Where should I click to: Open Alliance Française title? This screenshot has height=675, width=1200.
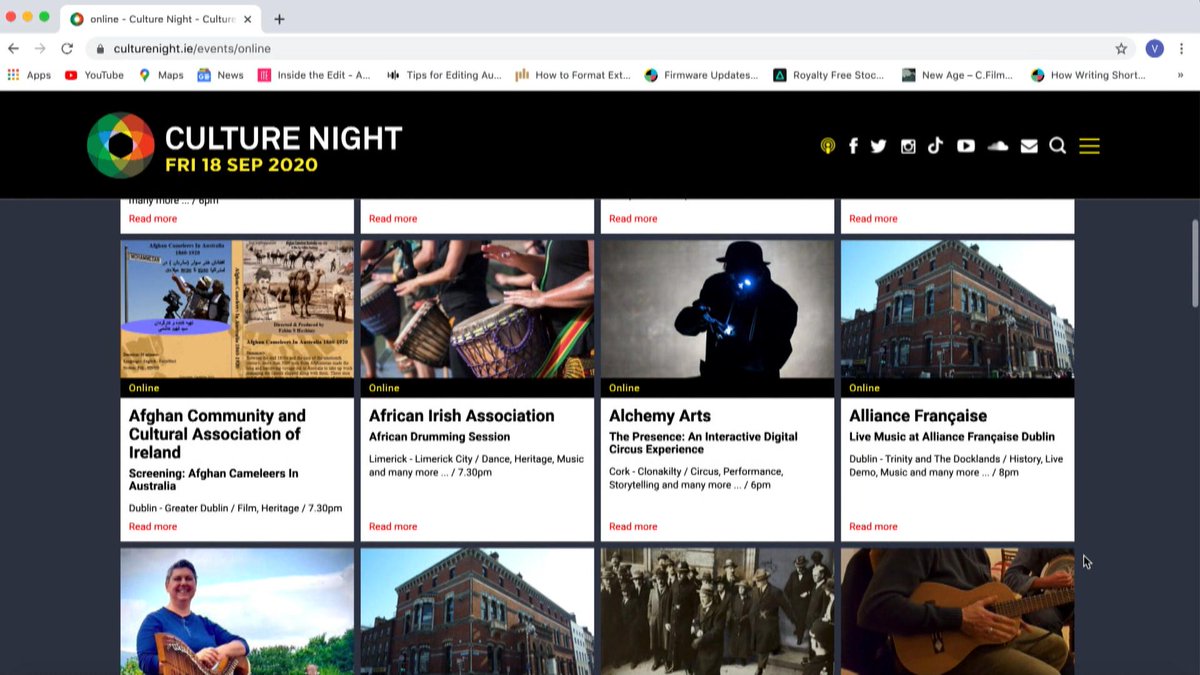pos(917,416)
